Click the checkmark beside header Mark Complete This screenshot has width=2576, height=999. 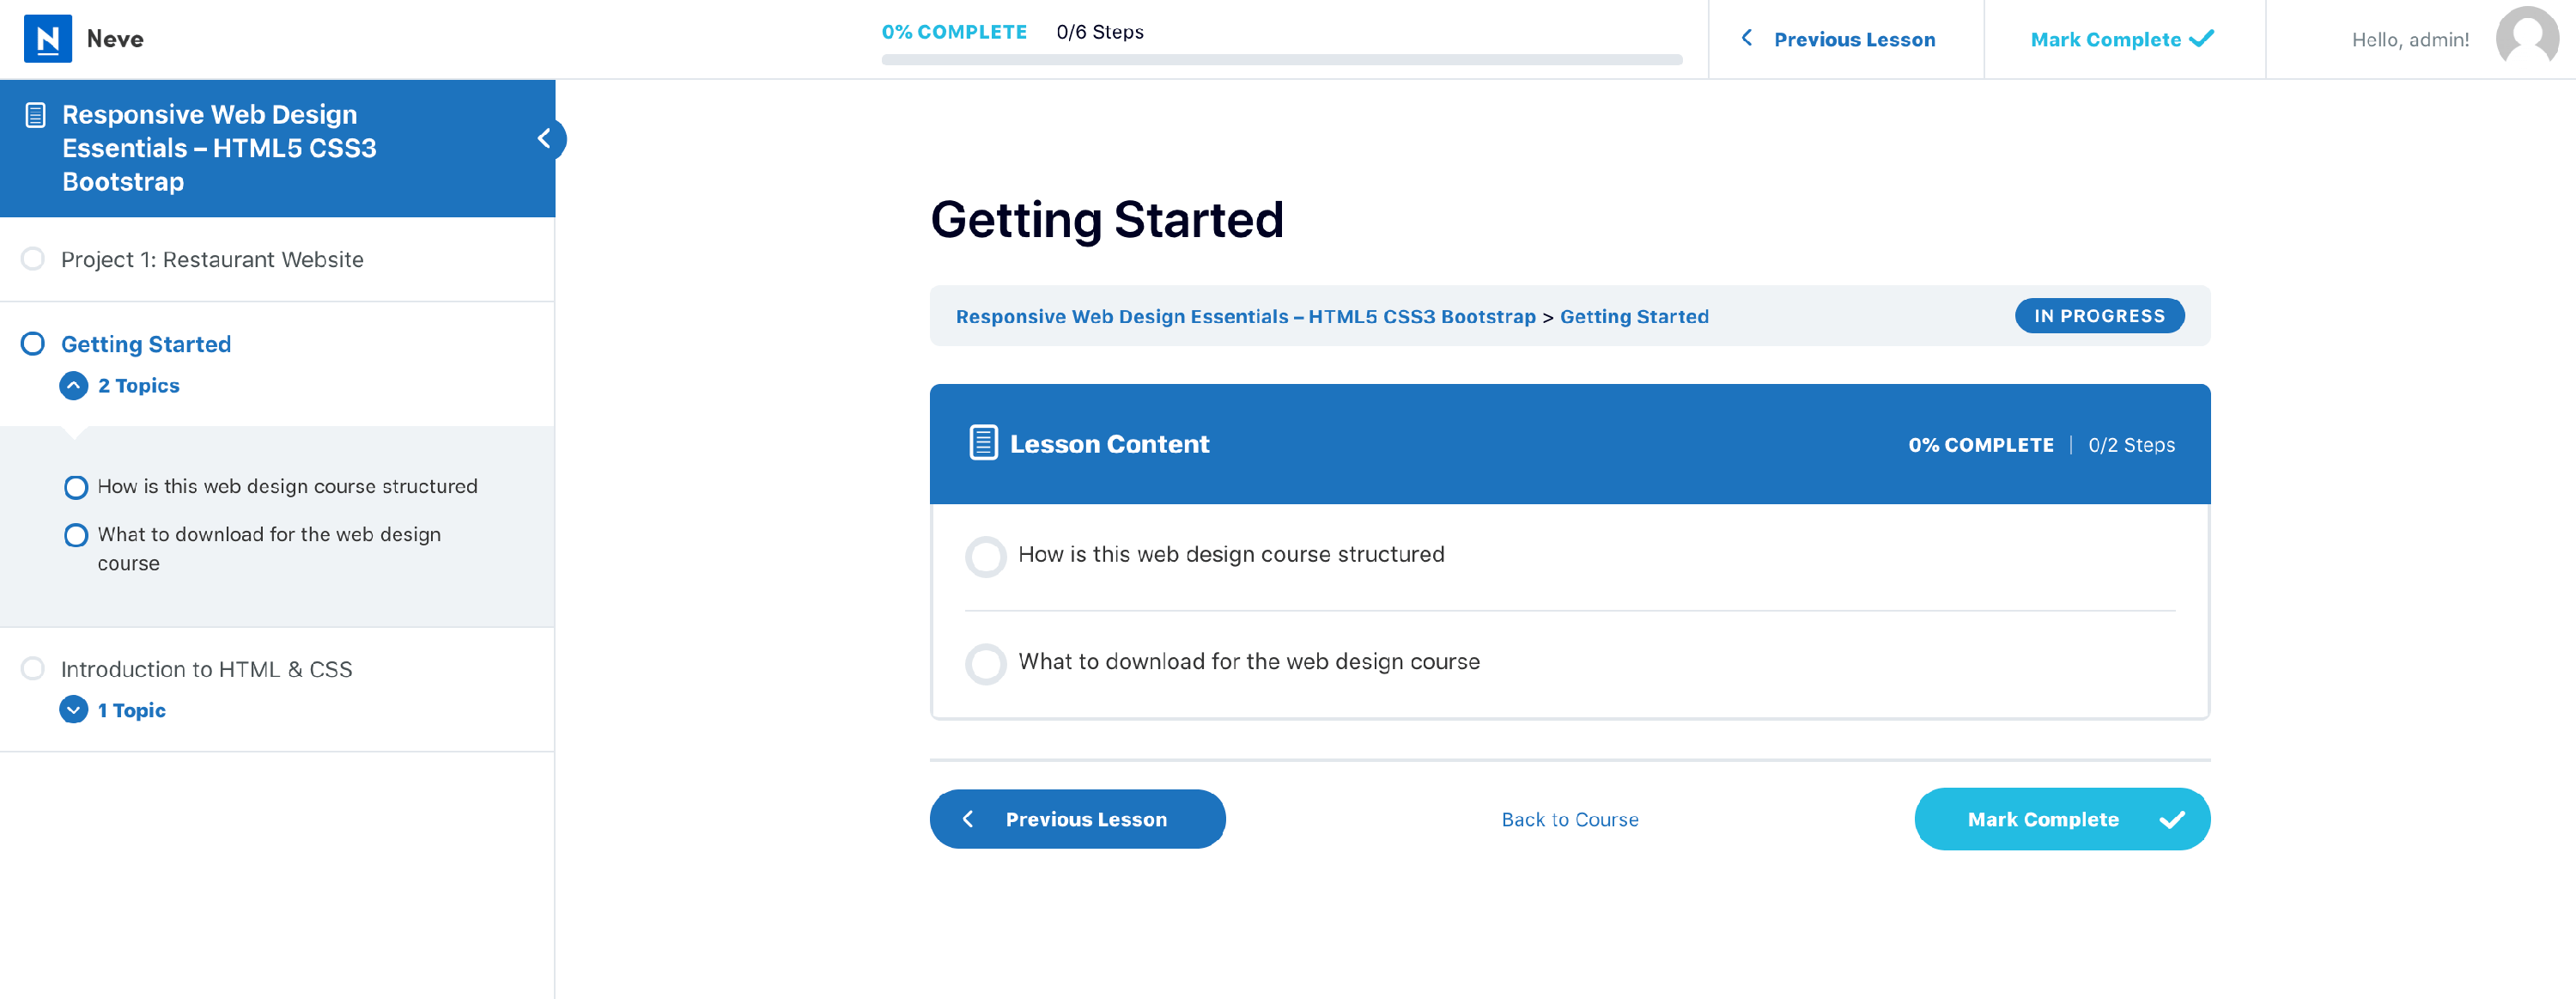pos(2202,39)
